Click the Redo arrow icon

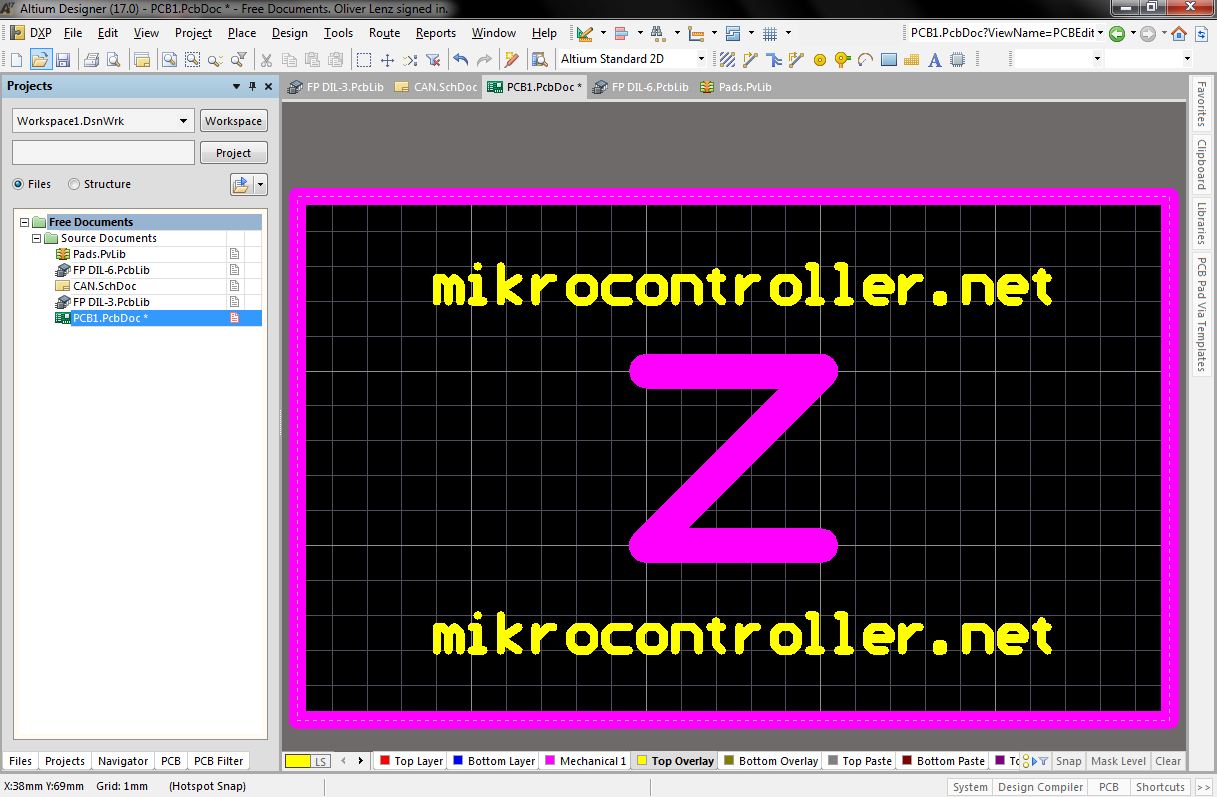(x=484, y=60)
